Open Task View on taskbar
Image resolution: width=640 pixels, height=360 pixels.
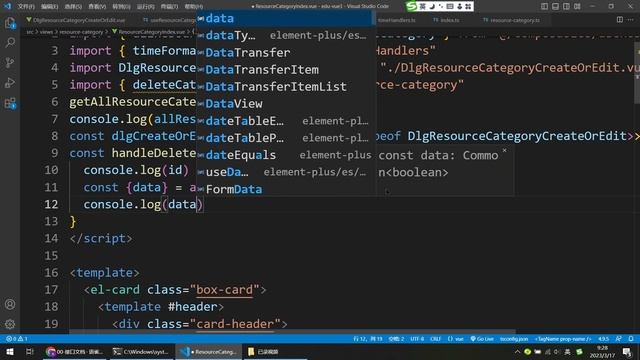[29, 351]
